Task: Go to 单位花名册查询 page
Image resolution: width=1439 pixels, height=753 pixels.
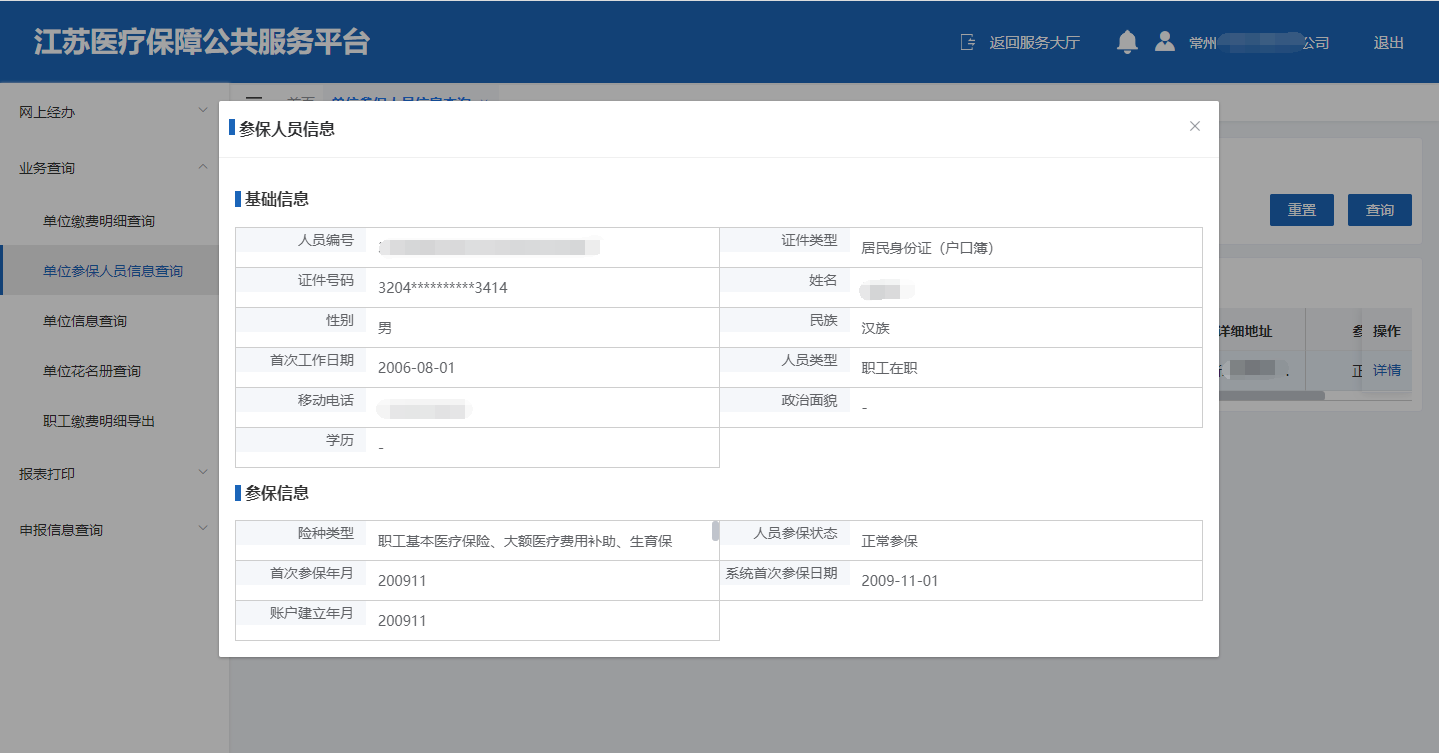Action: point(92,371)
